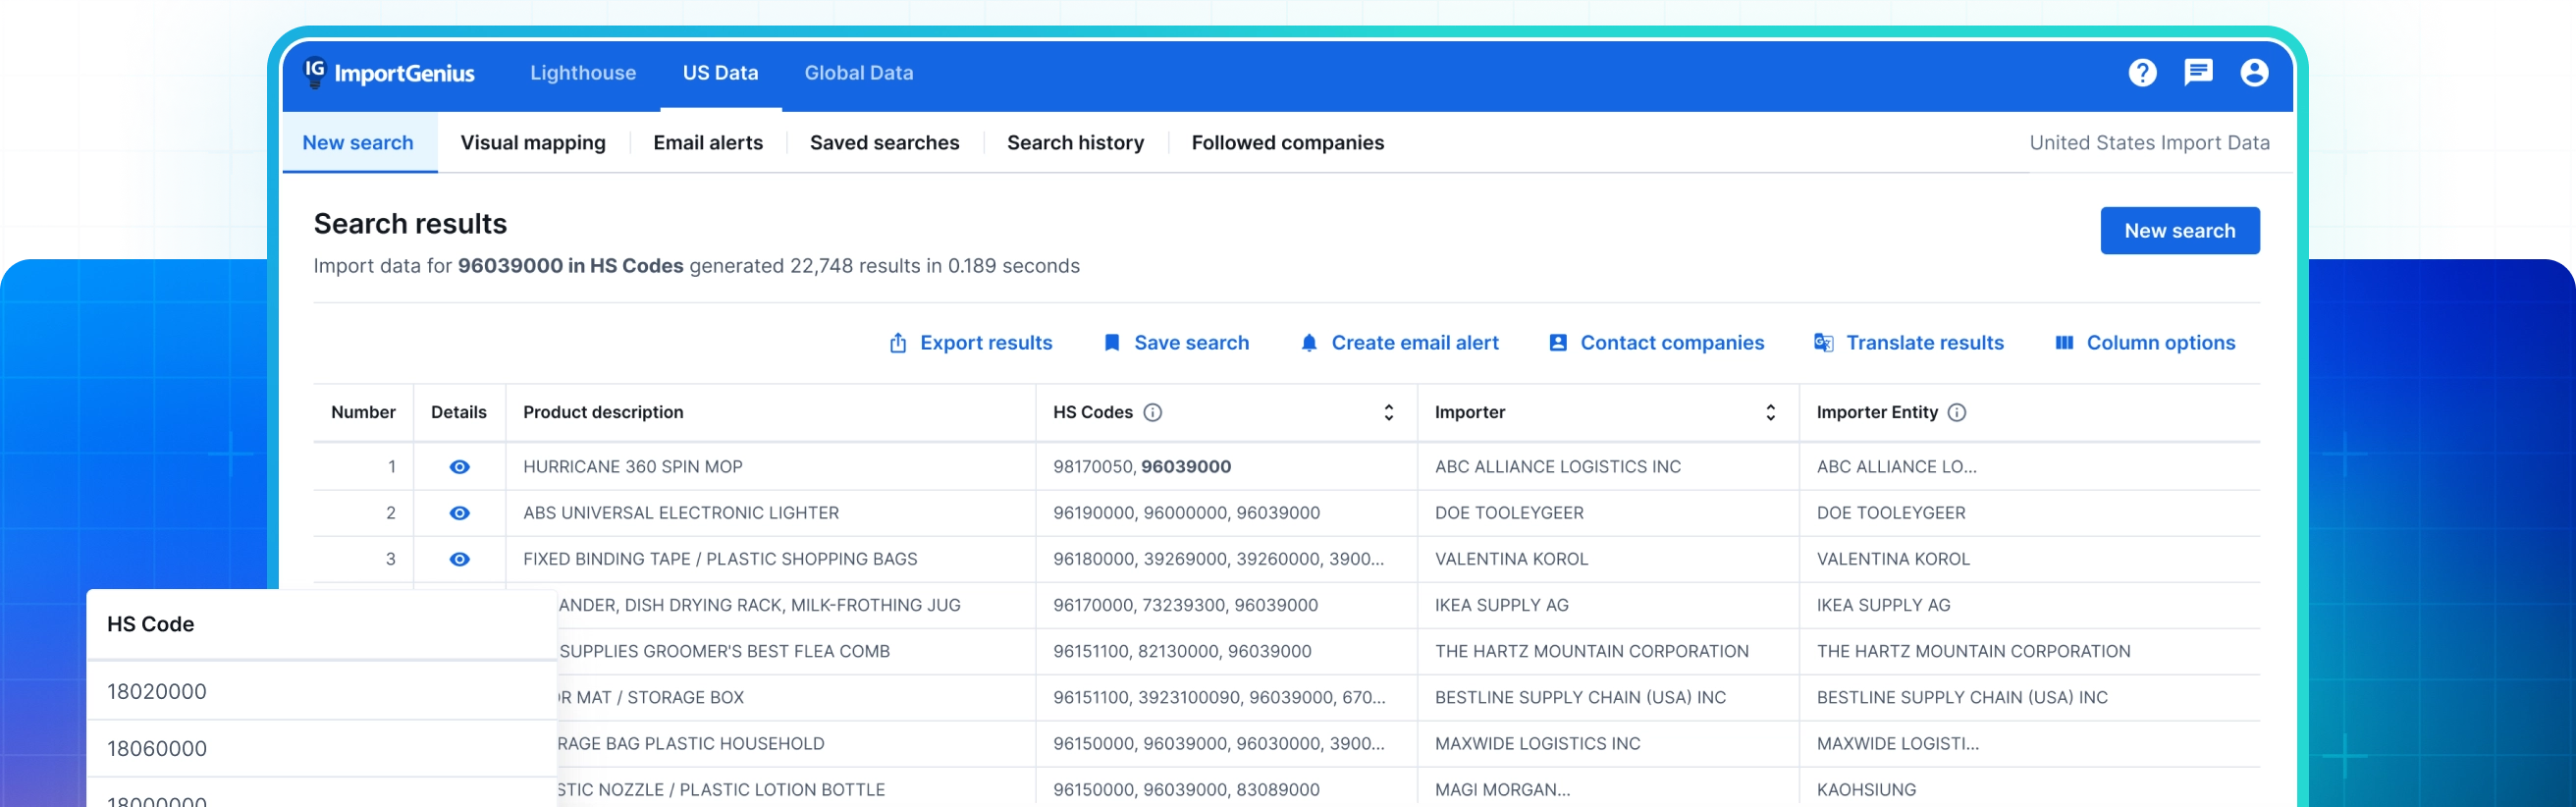Click THE HARTZ MOUNTAIN CORPORATION in the Importer column
Image resolution: width=2576 pixels, height=807 pixels.
tap(1591, 651)
